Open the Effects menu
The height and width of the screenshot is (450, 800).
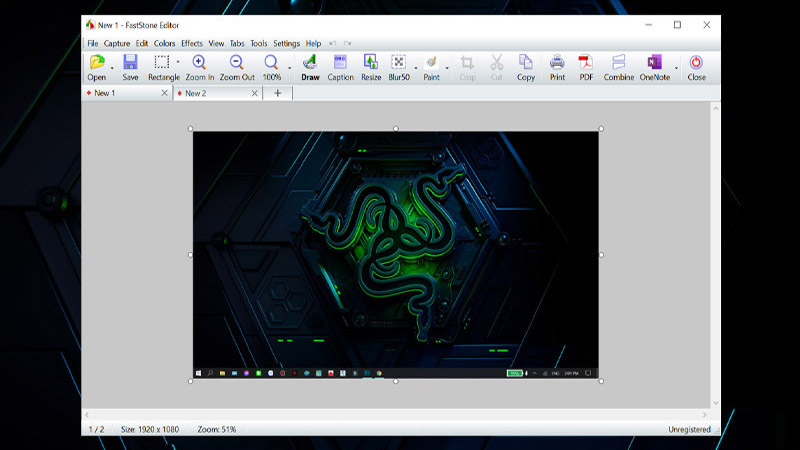coord(192,43)
